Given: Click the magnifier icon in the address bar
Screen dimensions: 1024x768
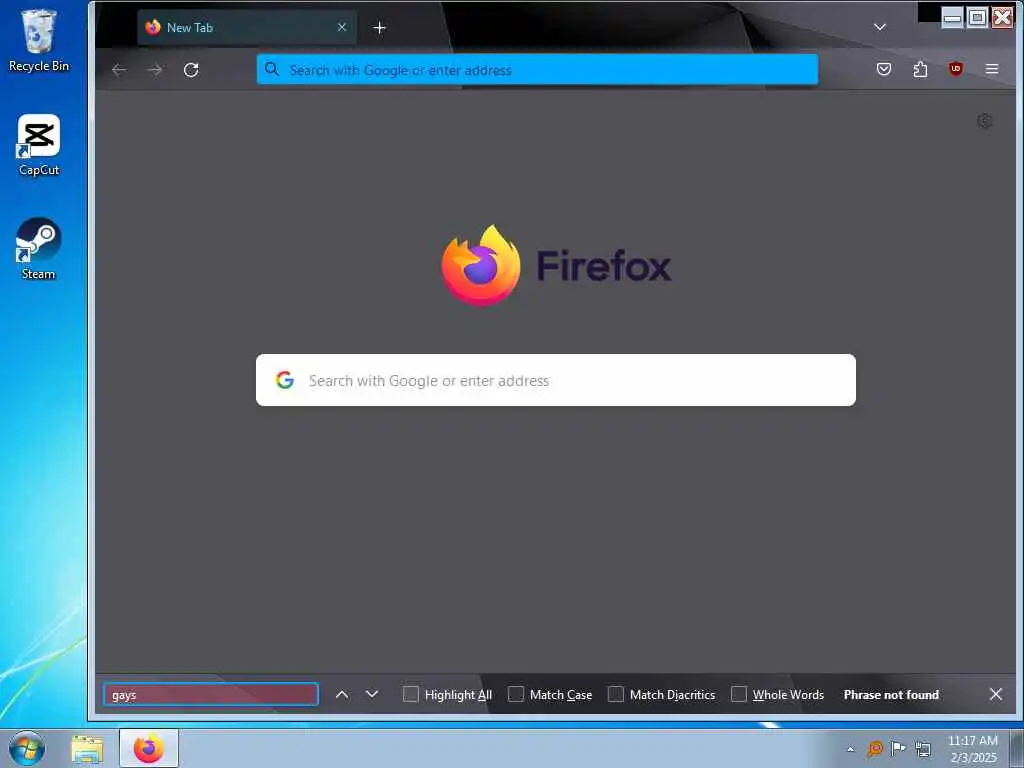Looking at the screenshot, I should [x=272, y=70].
